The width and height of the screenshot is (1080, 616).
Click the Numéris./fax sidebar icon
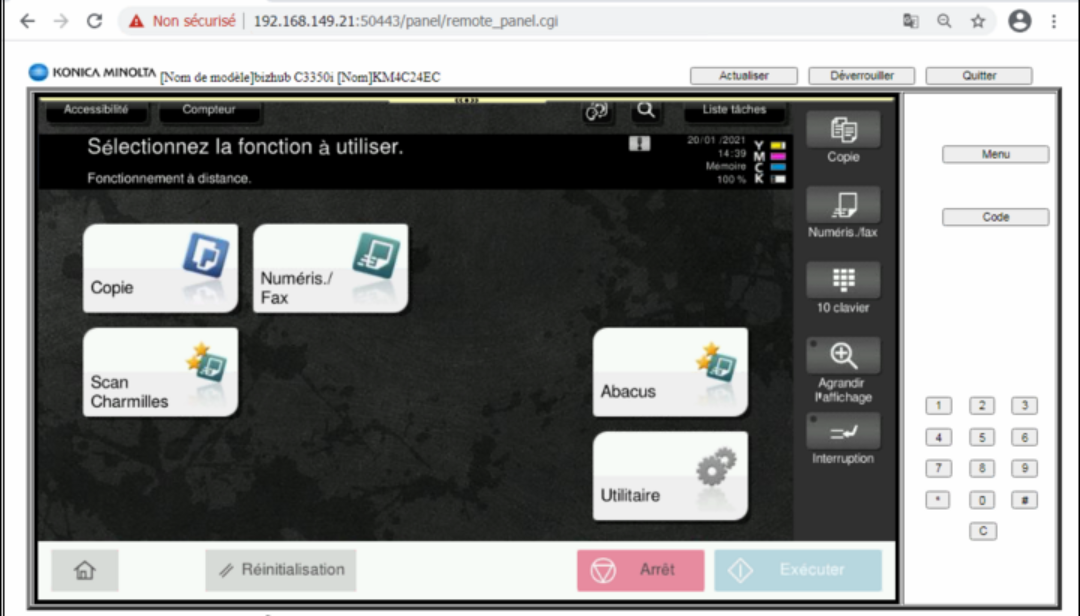coord(843,205)
